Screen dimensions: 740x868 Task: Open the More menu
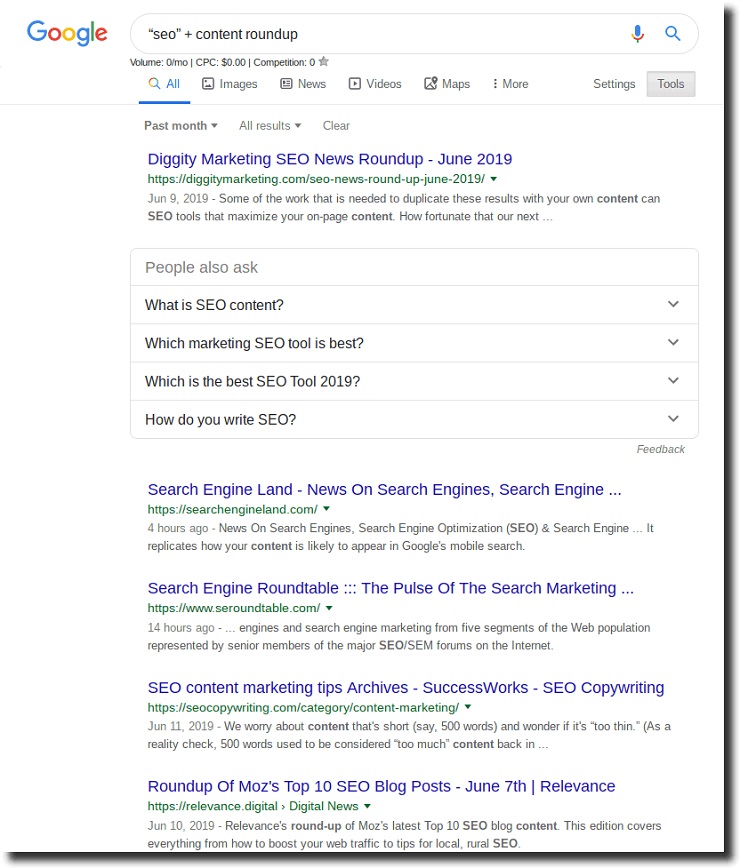pos(510,84)
